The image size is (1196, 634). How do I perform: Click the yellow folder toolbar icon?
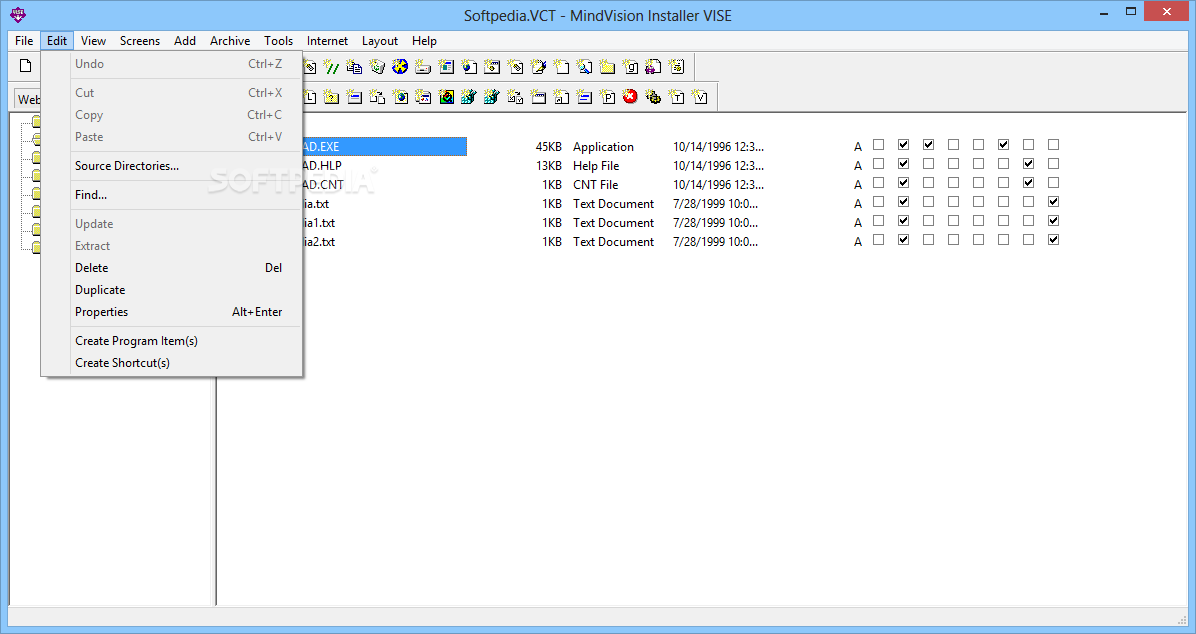(607, 67)
